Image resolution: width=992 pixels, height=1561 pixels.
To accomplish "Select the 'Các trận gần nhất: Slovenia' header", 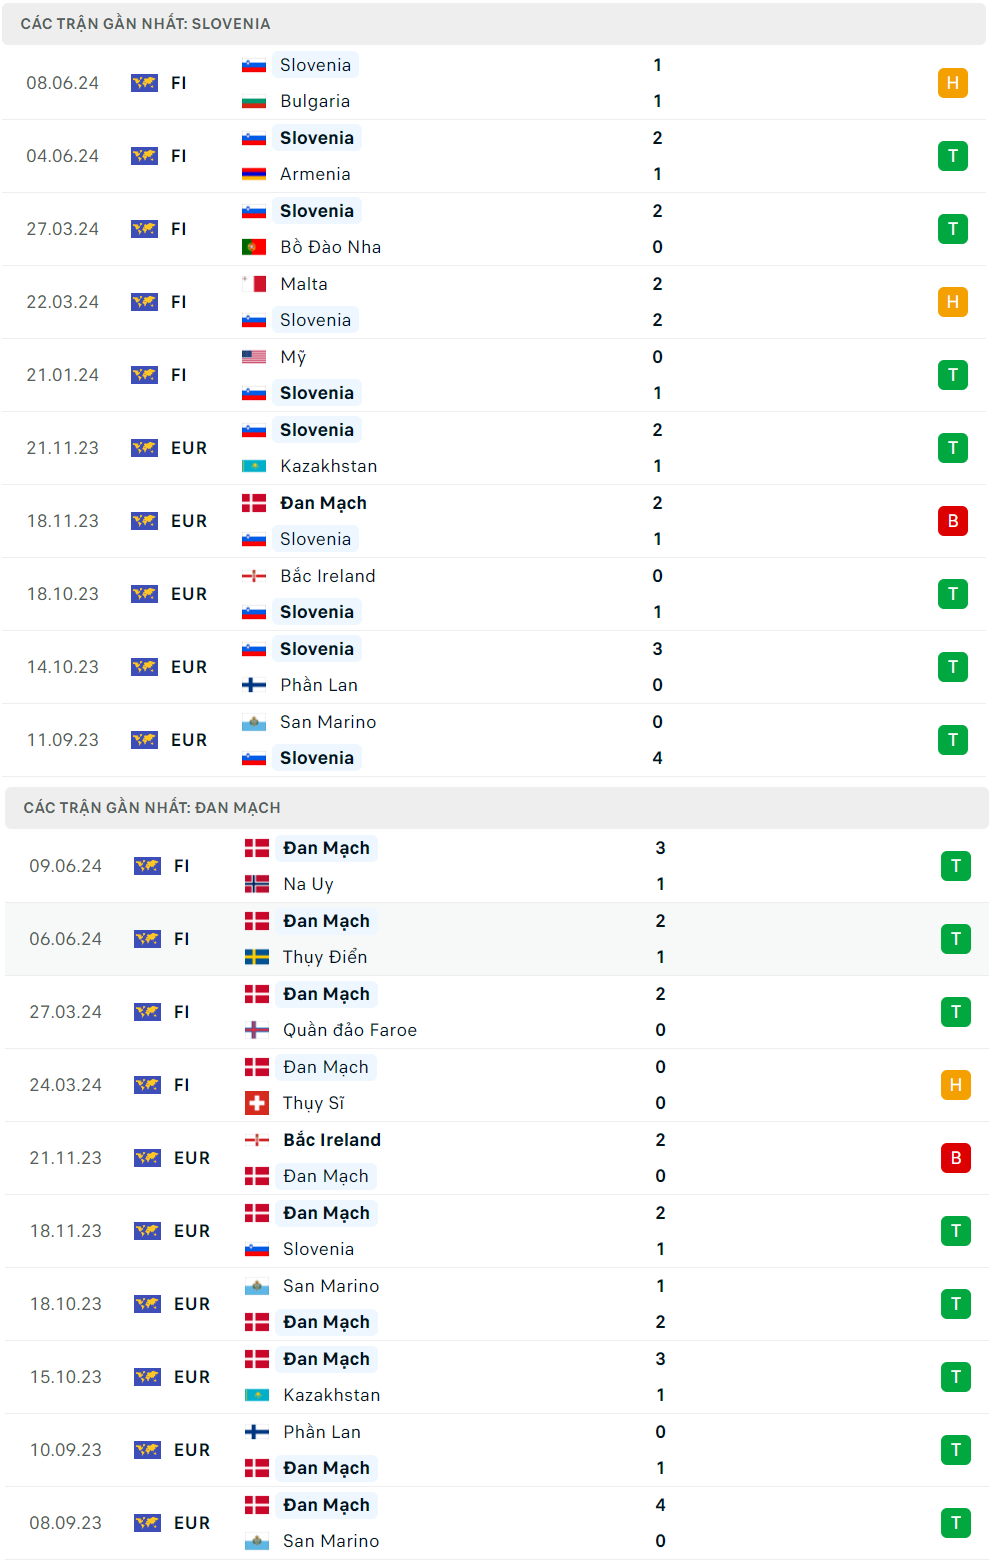I will click(x=145, y=24).
